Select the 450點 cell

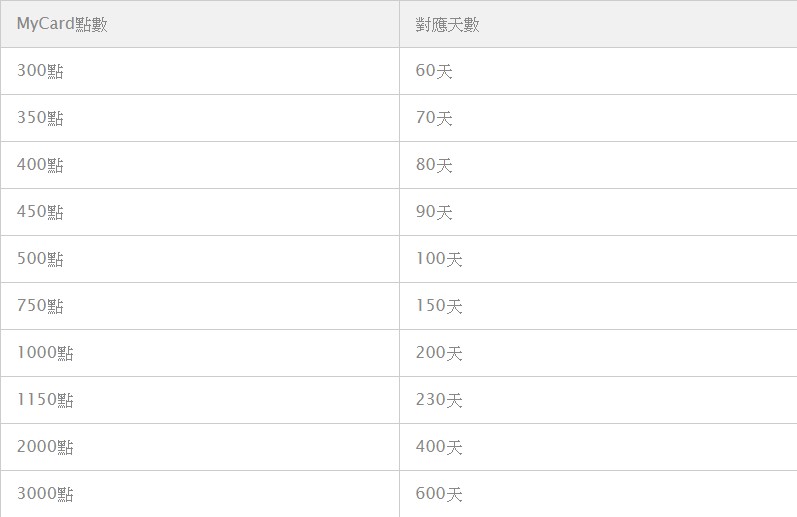coord(200,212)
